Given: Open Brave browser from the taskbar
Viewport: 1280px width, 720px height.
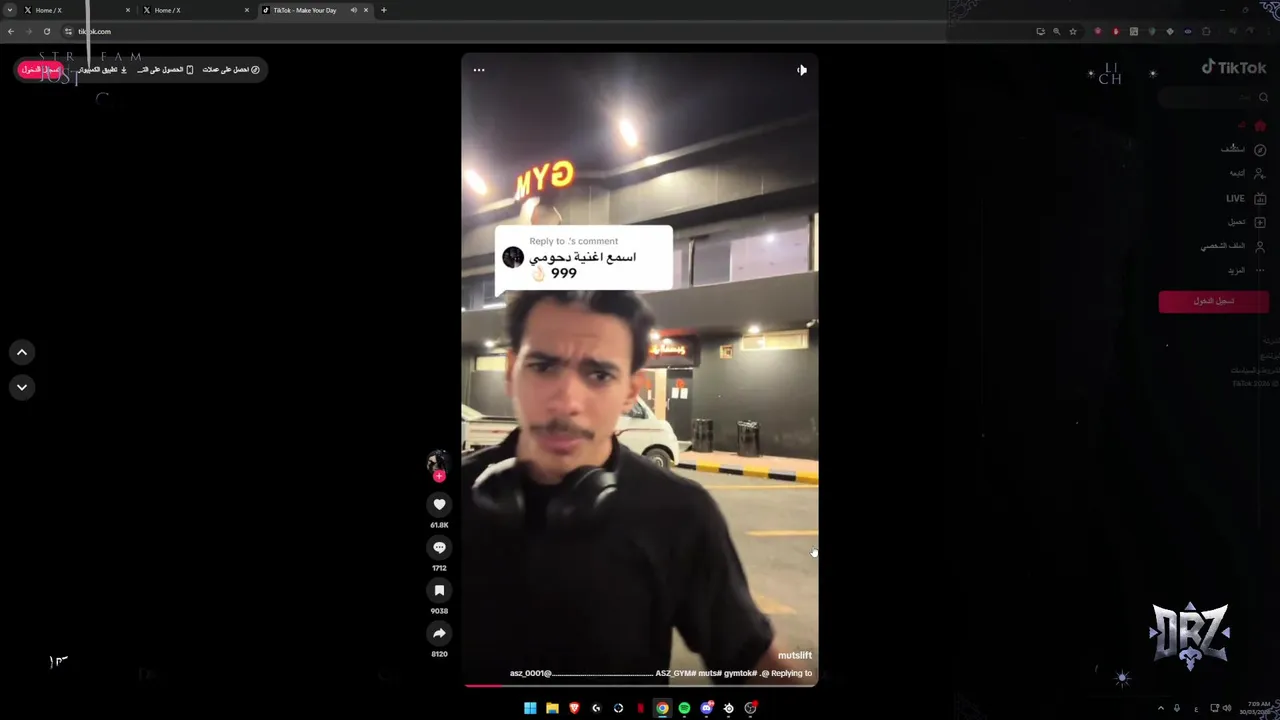Looking at the screenshot, I should (x=574, y=708).
